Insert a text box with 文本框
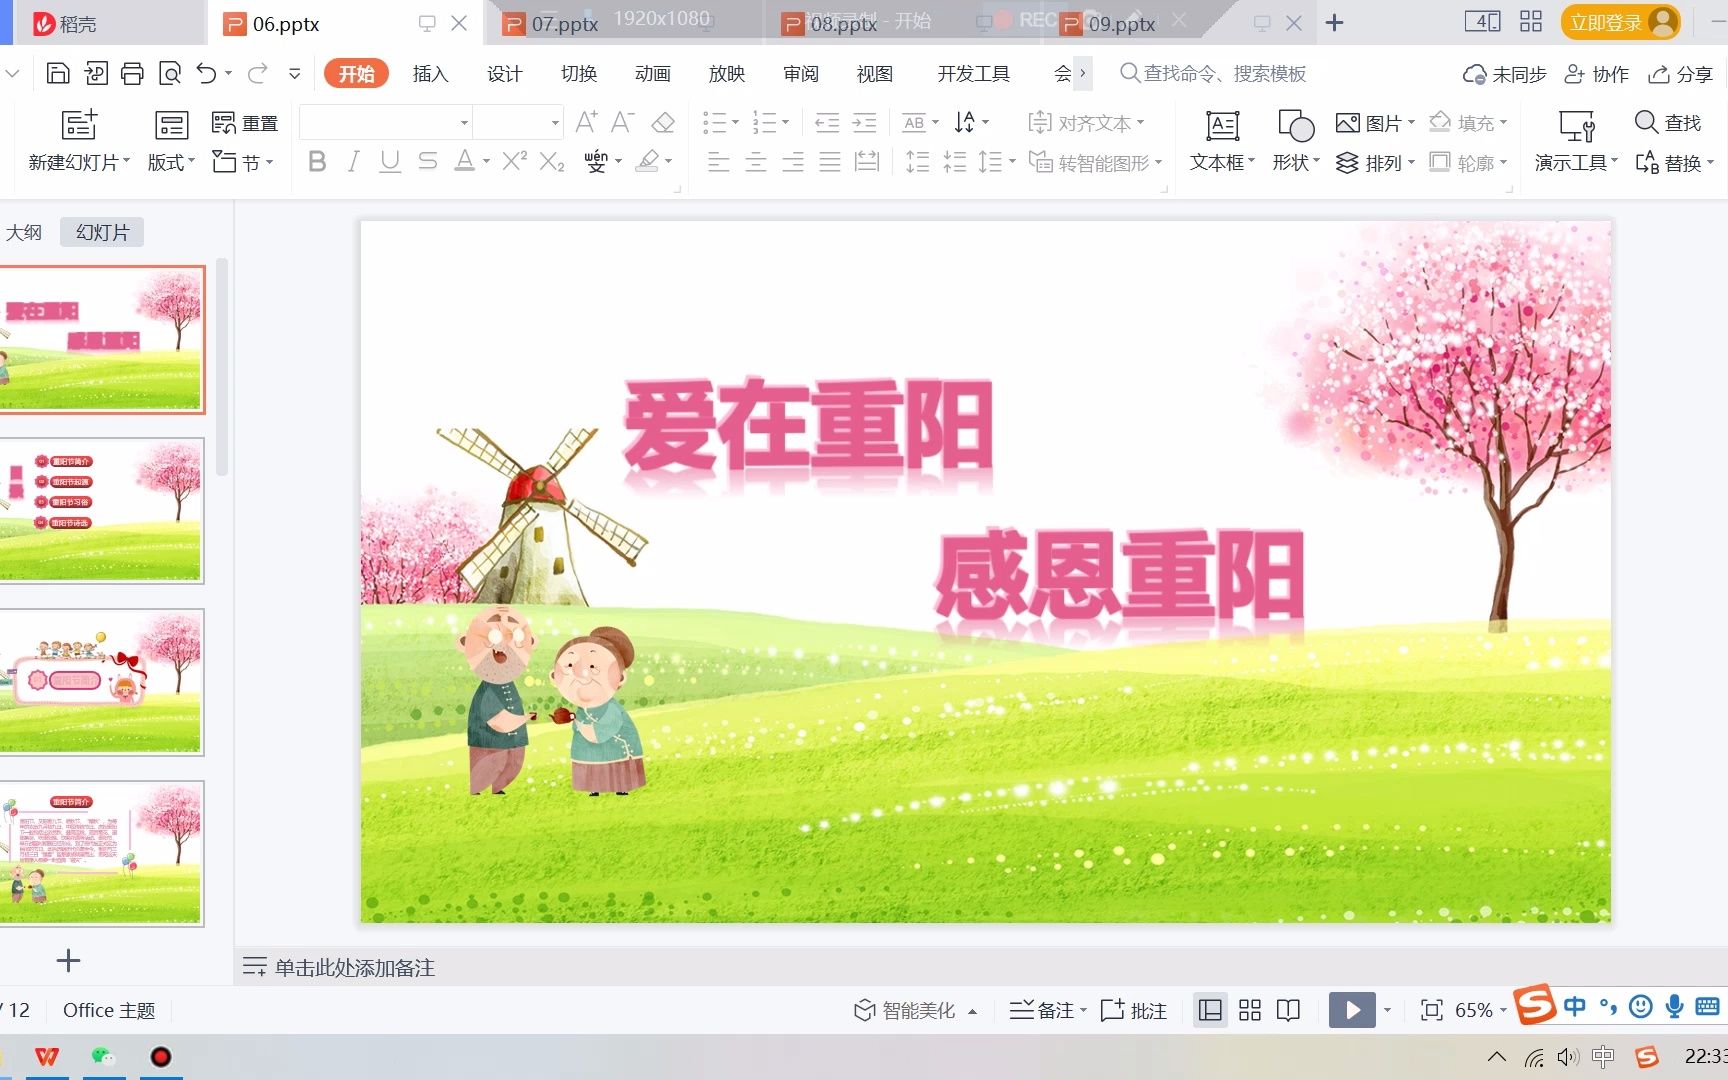Screen dimensions: 1728x1080 1222,140
